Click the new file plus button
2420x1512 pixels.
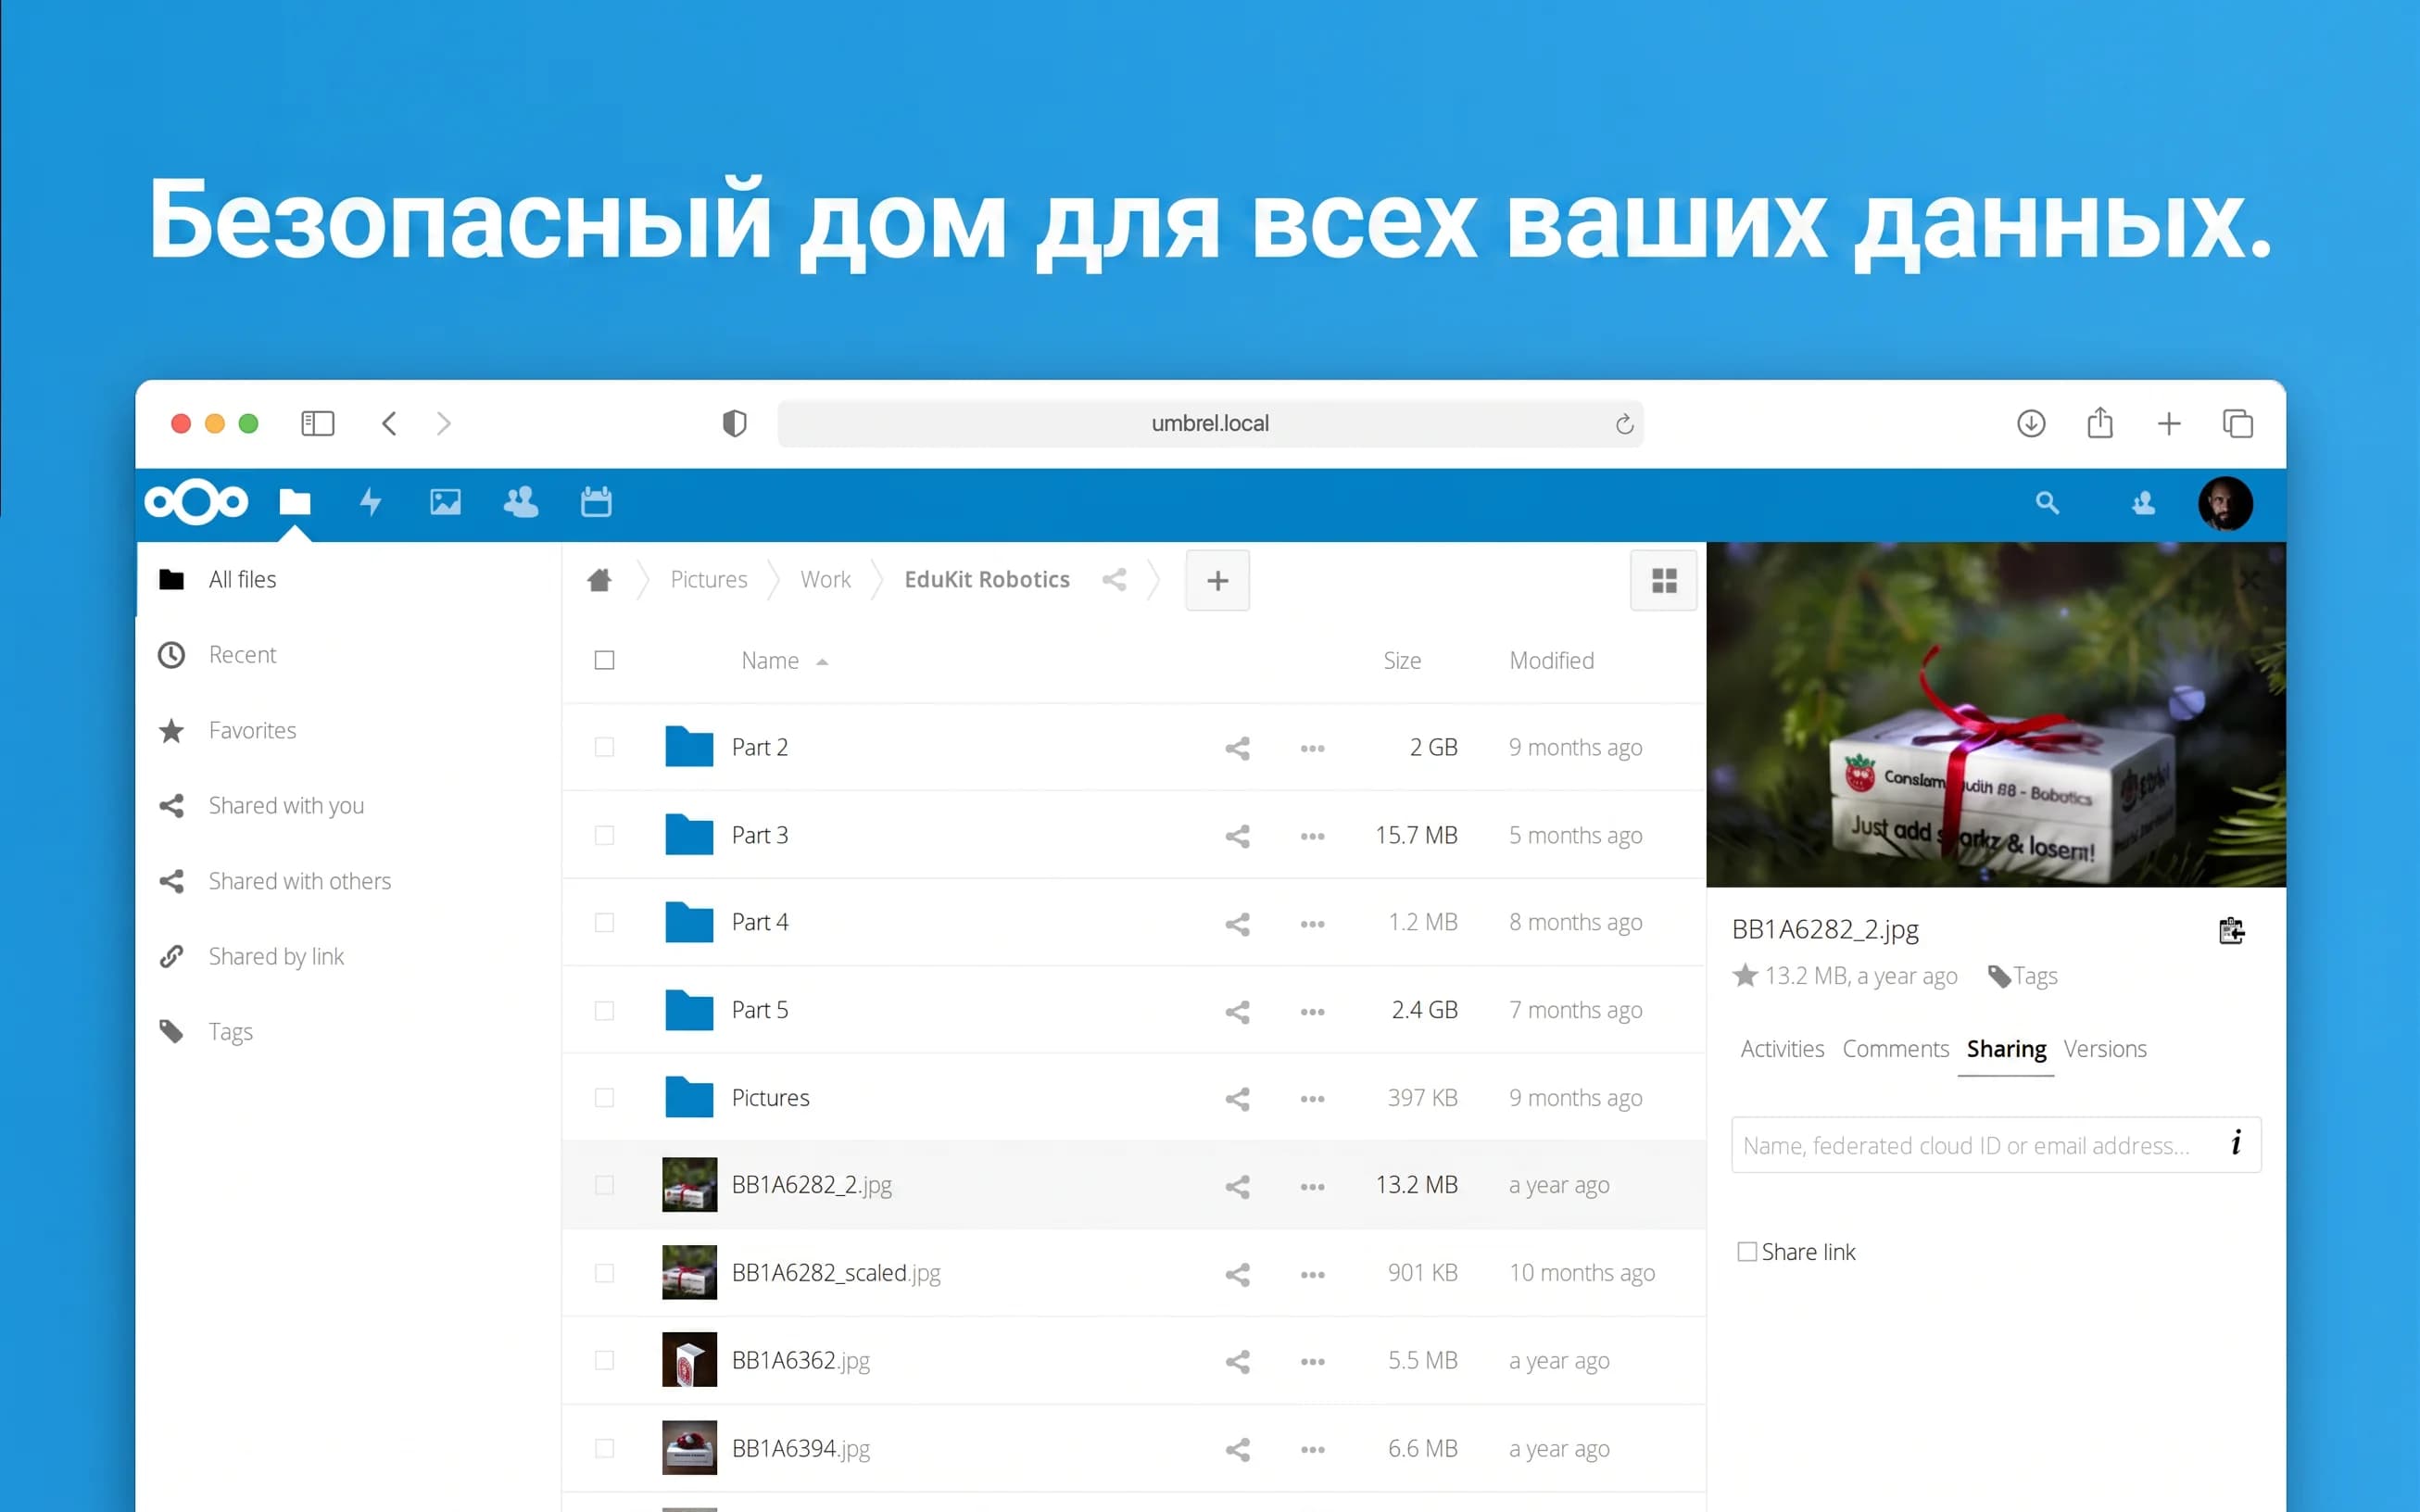tap(1217, 580)
